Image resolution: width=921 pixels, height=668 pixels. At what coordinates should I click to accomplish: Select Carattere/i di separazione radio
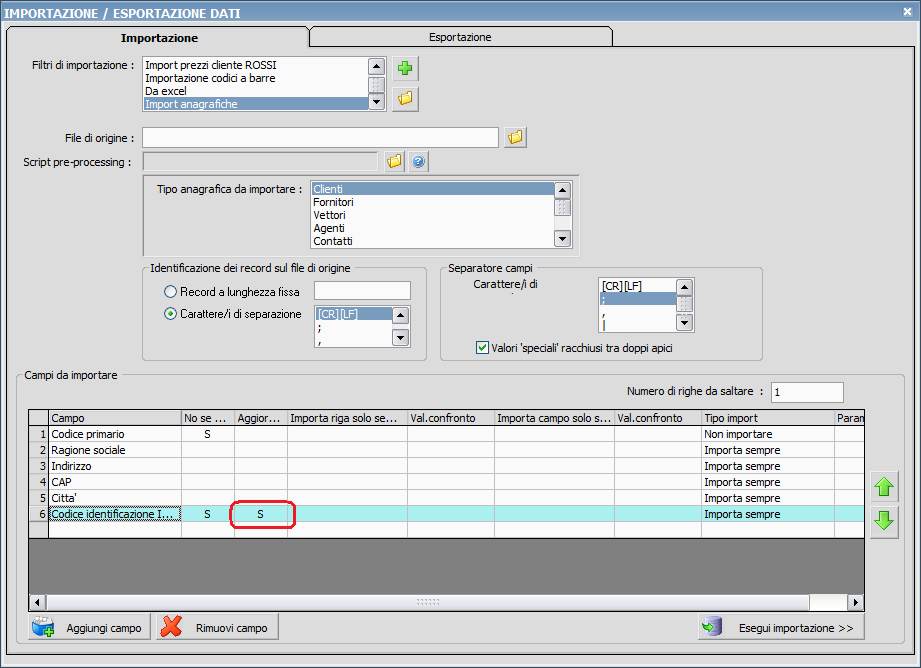(x=170, y=314)
